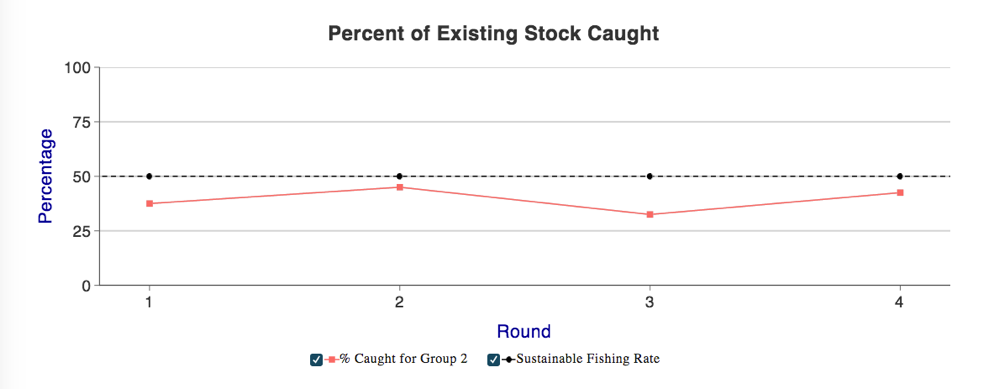
Task: Click the red Group 2 data point at Round 2
Action: click(400, 187)
